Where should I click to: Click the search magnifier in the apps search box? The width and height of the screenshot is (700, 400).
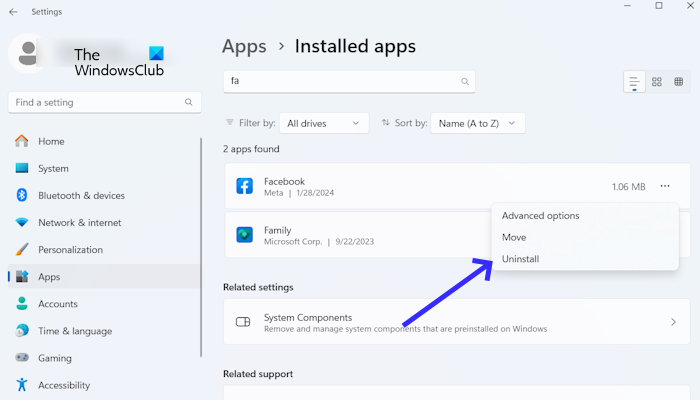click(x=464, y=82)
